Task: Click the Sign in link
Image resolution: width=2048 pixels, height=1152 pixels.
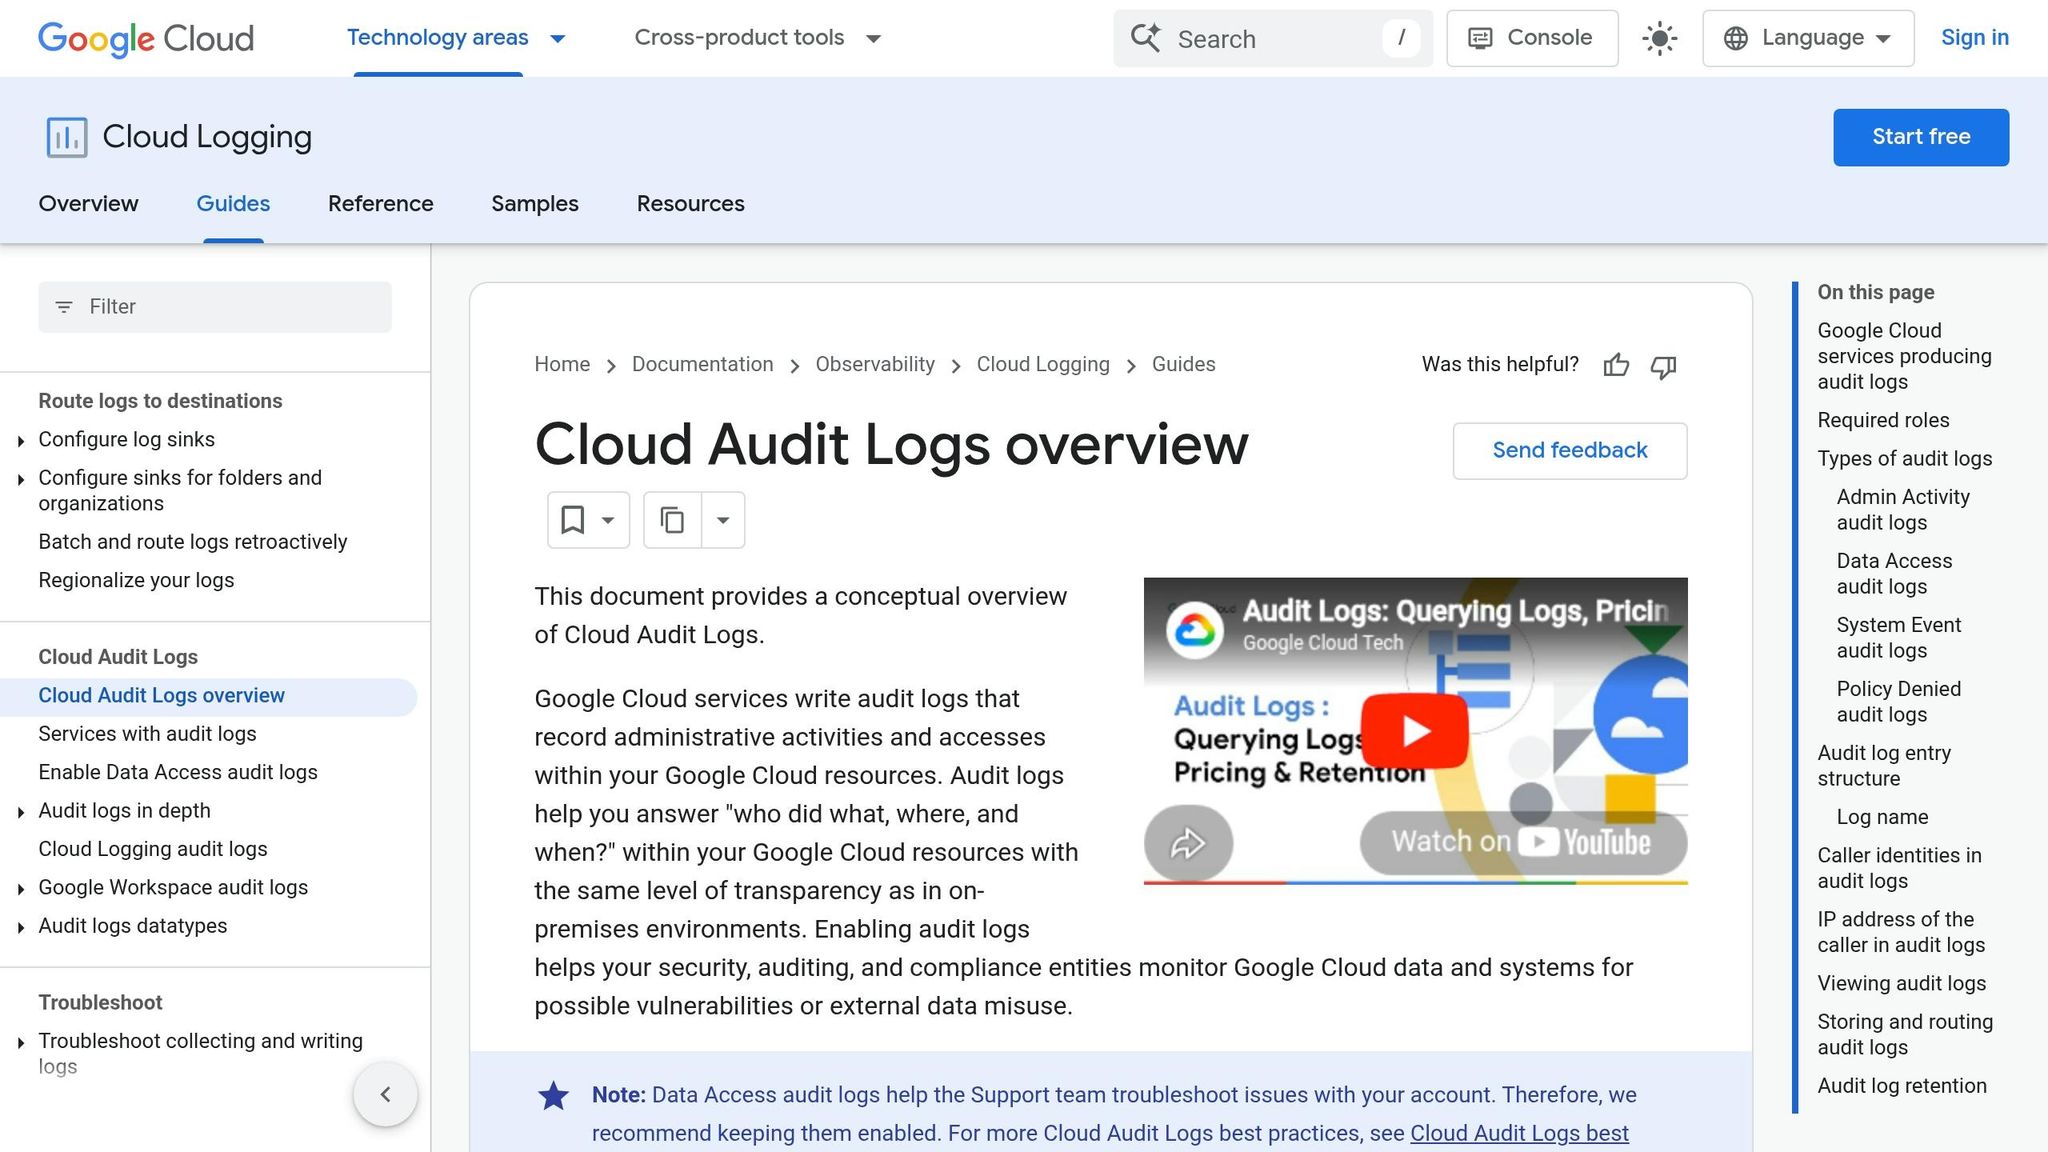Action: click(1974, 38)
